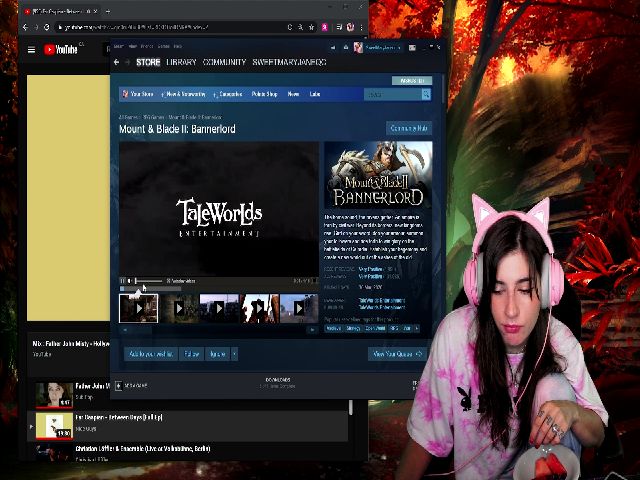
Task: Click the pink Chrome extension icon
Action: point(324,27)
